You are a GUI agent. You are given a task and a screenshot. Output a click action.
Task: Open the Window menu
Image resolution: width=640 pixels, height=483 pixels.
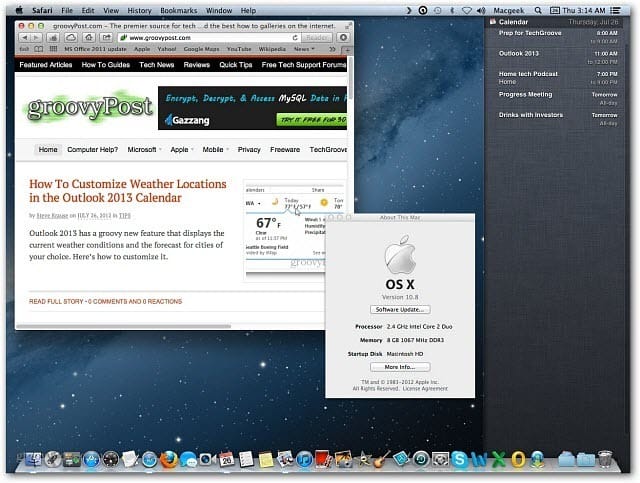(219, 11)
